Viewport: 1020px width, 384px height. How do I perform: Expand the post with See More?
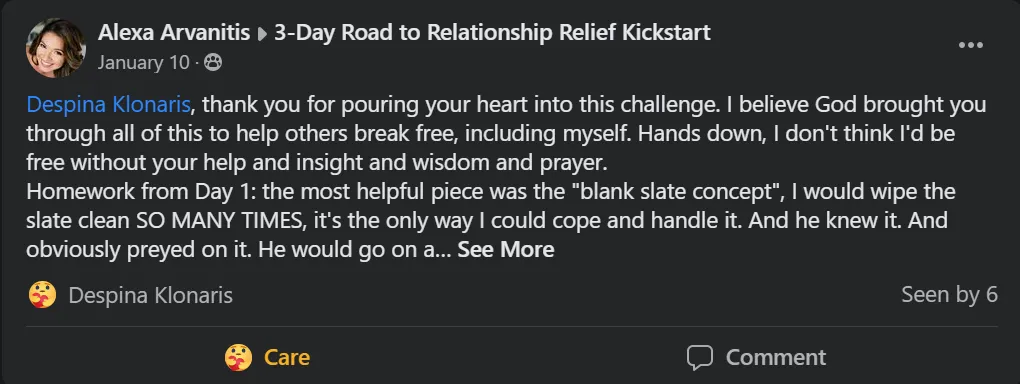505,250
